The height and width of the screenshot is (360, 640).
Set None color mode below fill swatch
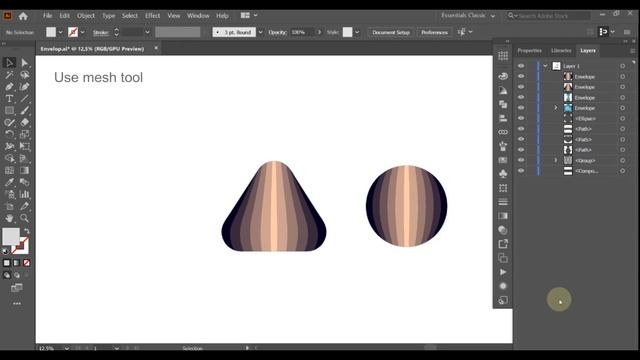click(27, 263)
